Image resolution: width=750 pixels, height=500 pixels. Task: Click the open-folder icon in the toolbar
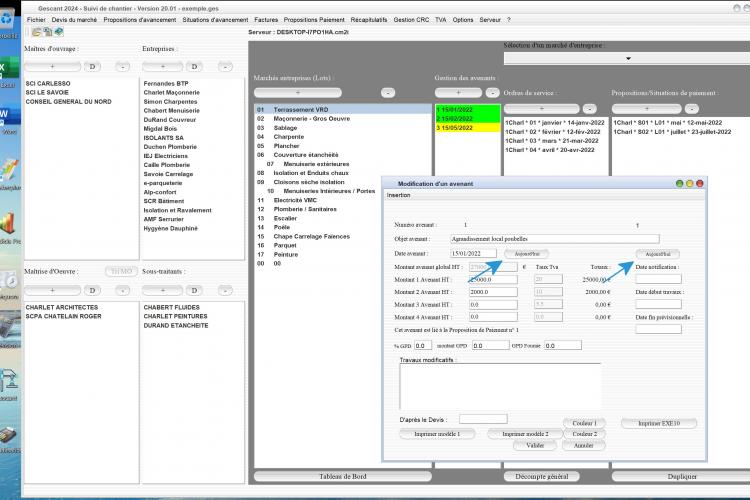click(x=36, y=32)
